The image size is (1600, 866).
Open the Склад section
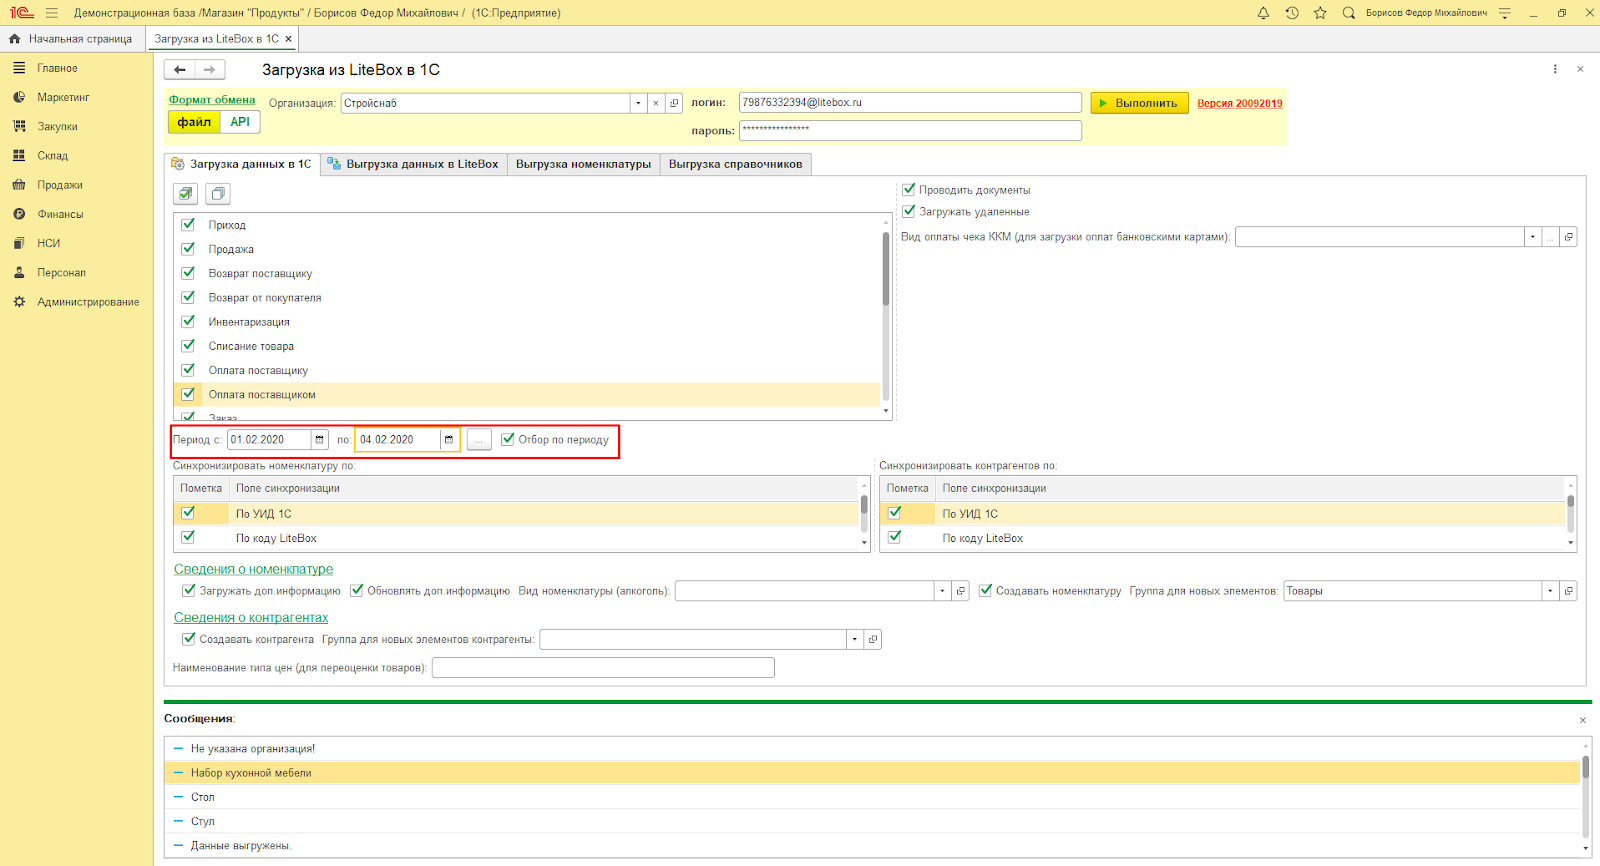tap(52, 156)
